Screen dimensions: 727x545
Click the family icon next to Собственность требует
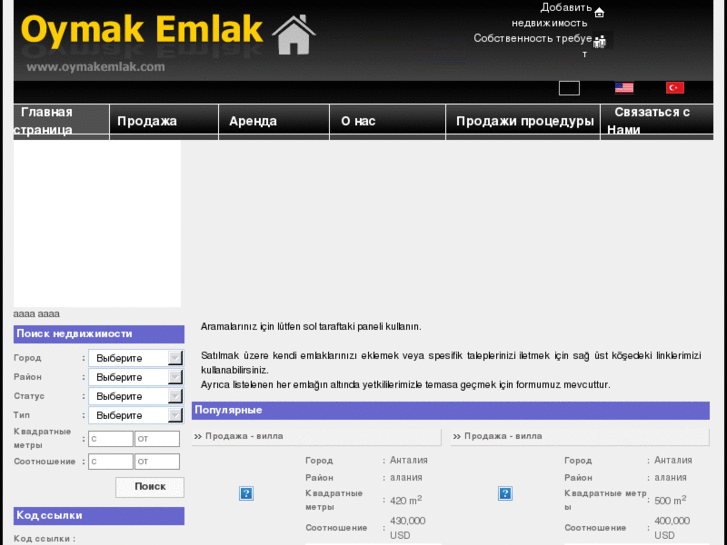point(599,41)
